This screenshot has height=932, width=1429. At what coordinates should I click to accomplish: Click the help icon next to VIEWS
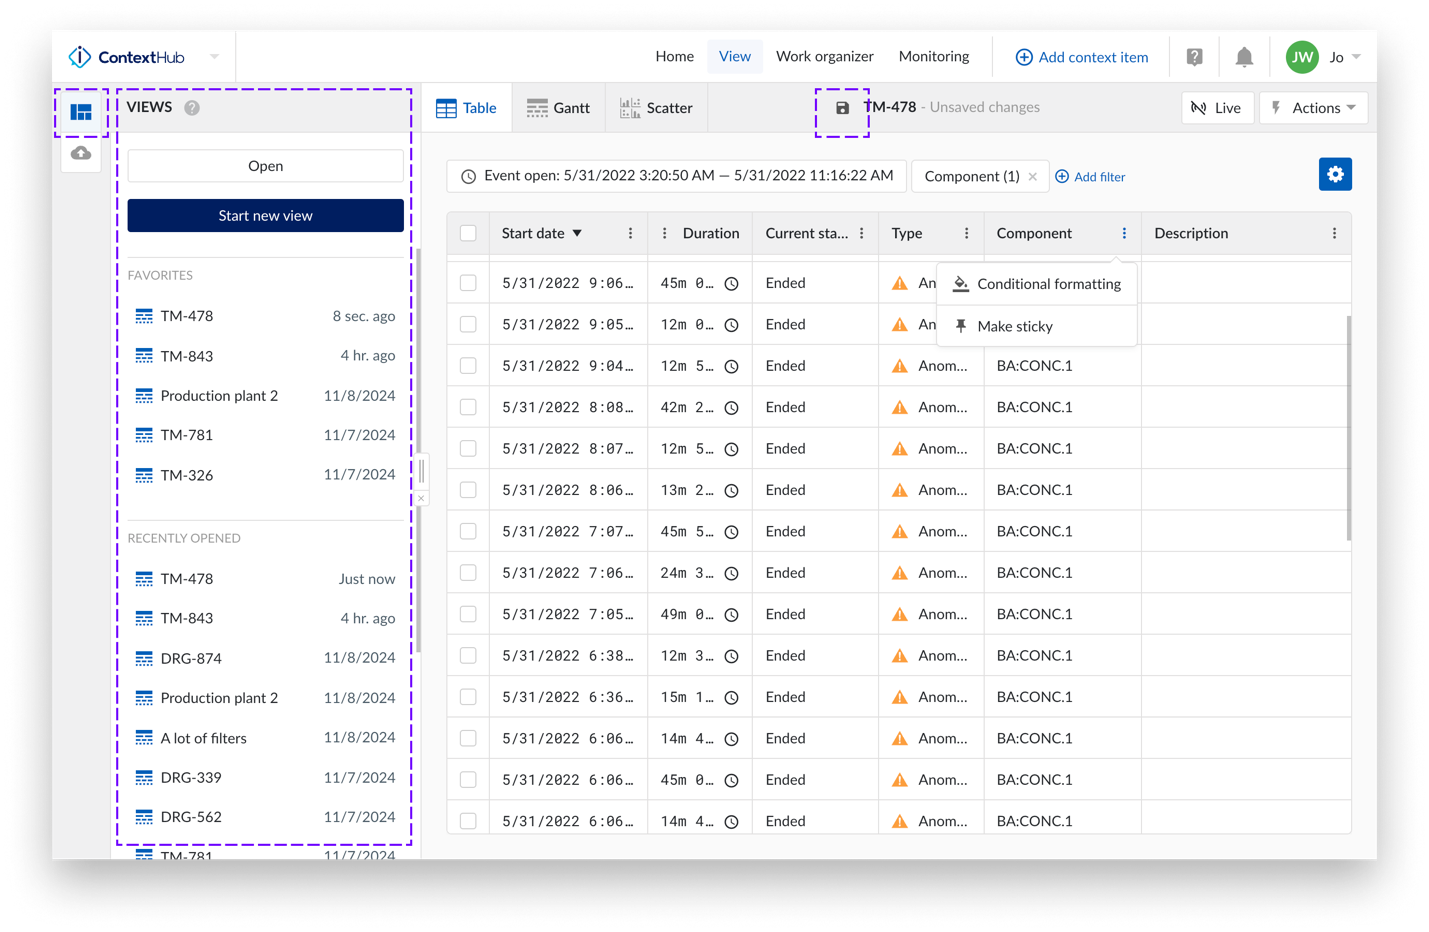click(x=192, y=108)
